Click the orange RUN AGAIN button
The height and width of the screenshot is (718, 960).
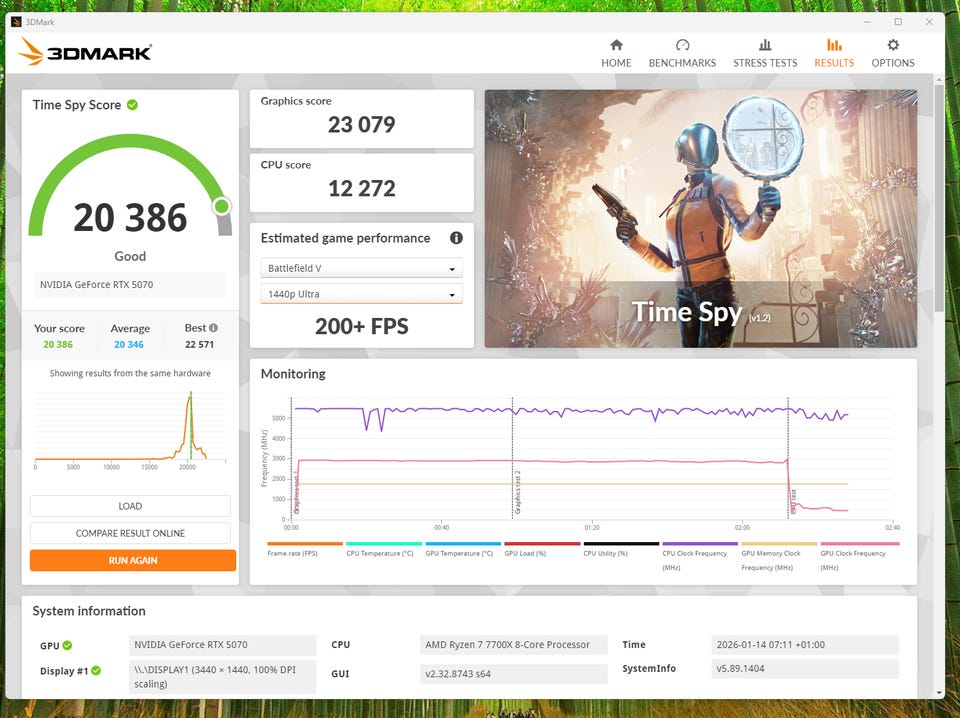133,560
